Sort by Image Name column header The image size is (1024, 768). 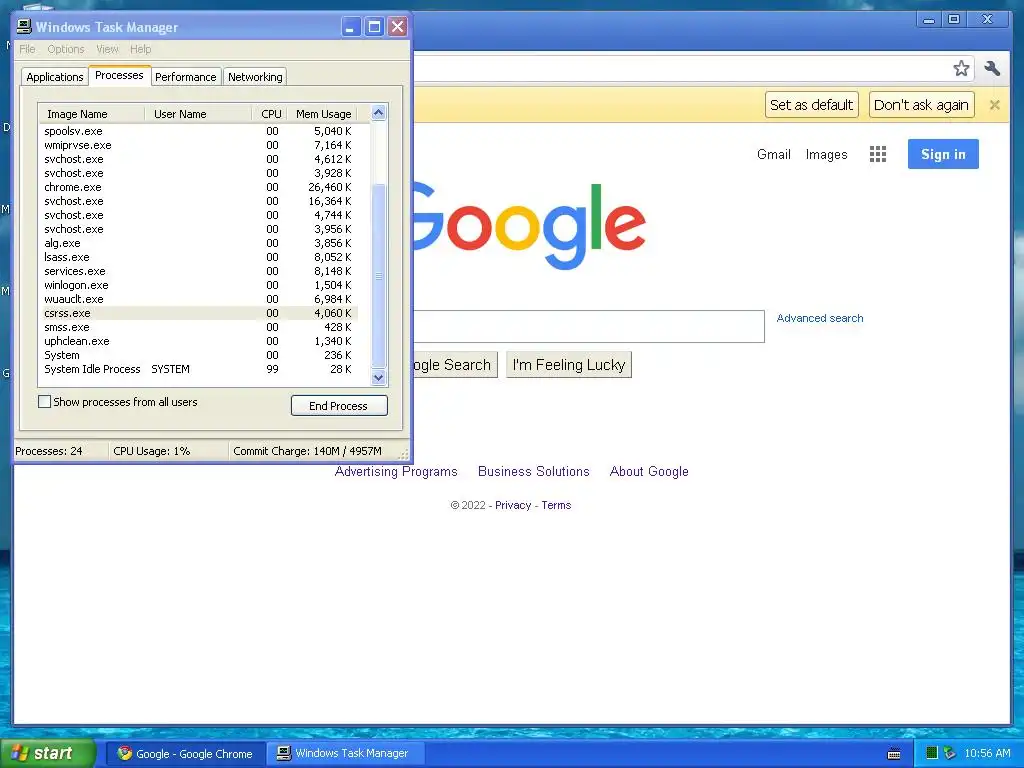coord(91,114)
